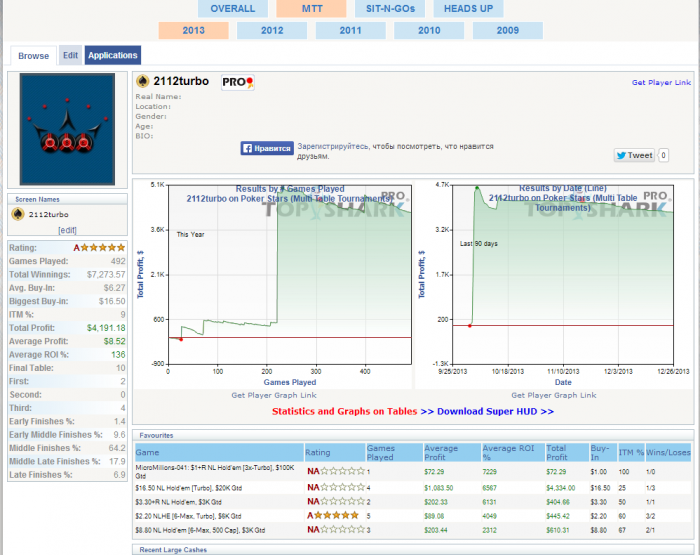Image resolution: width=700 pixels, height=555 pixels.
Task: Open the Applications tab
Action: point(112,55)
